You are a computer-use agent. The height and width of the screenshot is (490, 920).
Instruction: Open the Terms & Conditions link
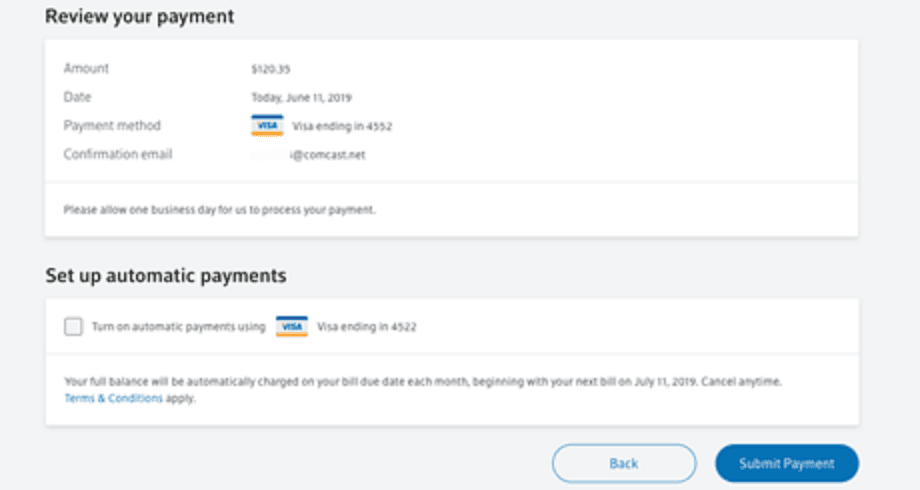(113, 398)
